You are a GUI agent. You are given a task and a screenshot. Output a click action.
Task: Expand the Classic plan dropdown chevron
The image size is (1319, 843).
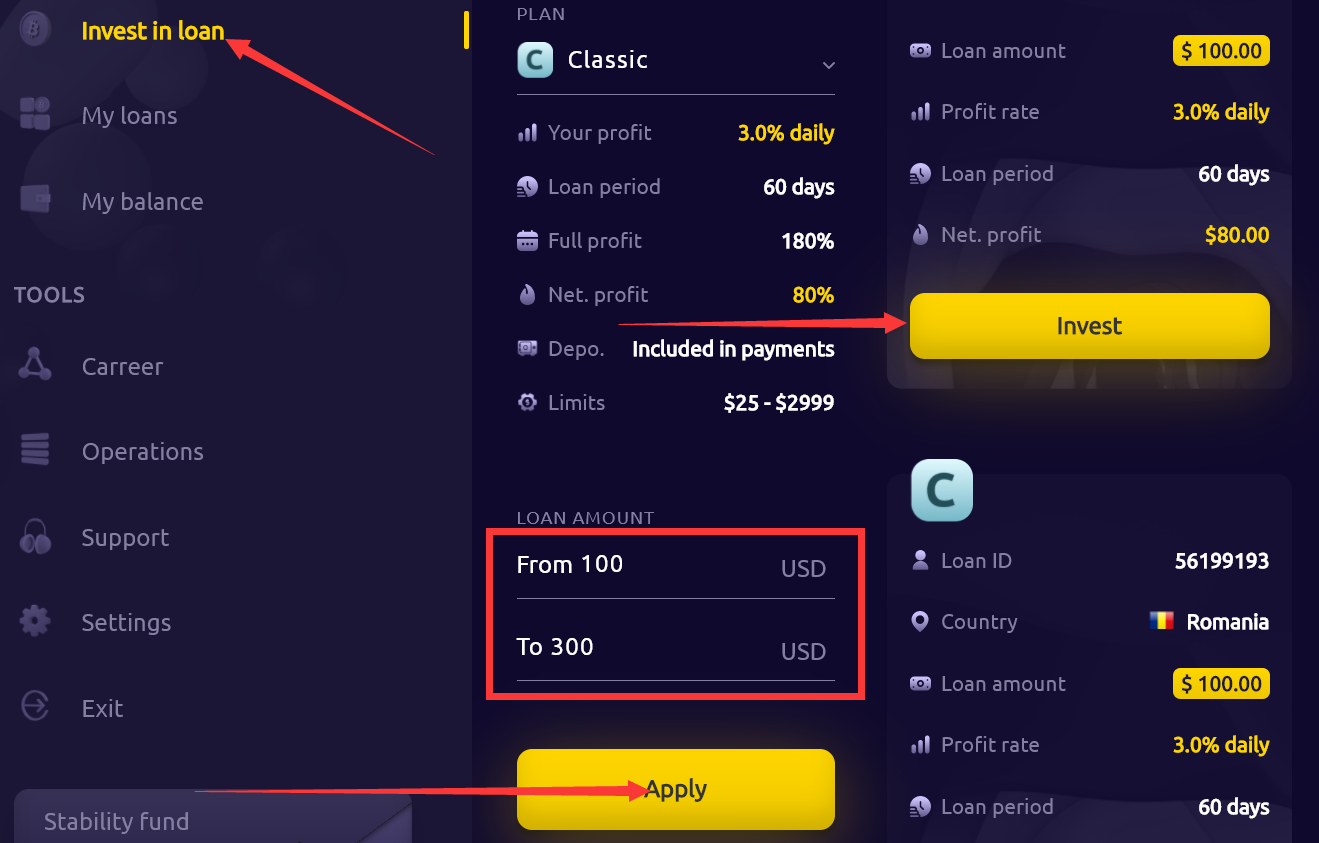pos(828,65)
